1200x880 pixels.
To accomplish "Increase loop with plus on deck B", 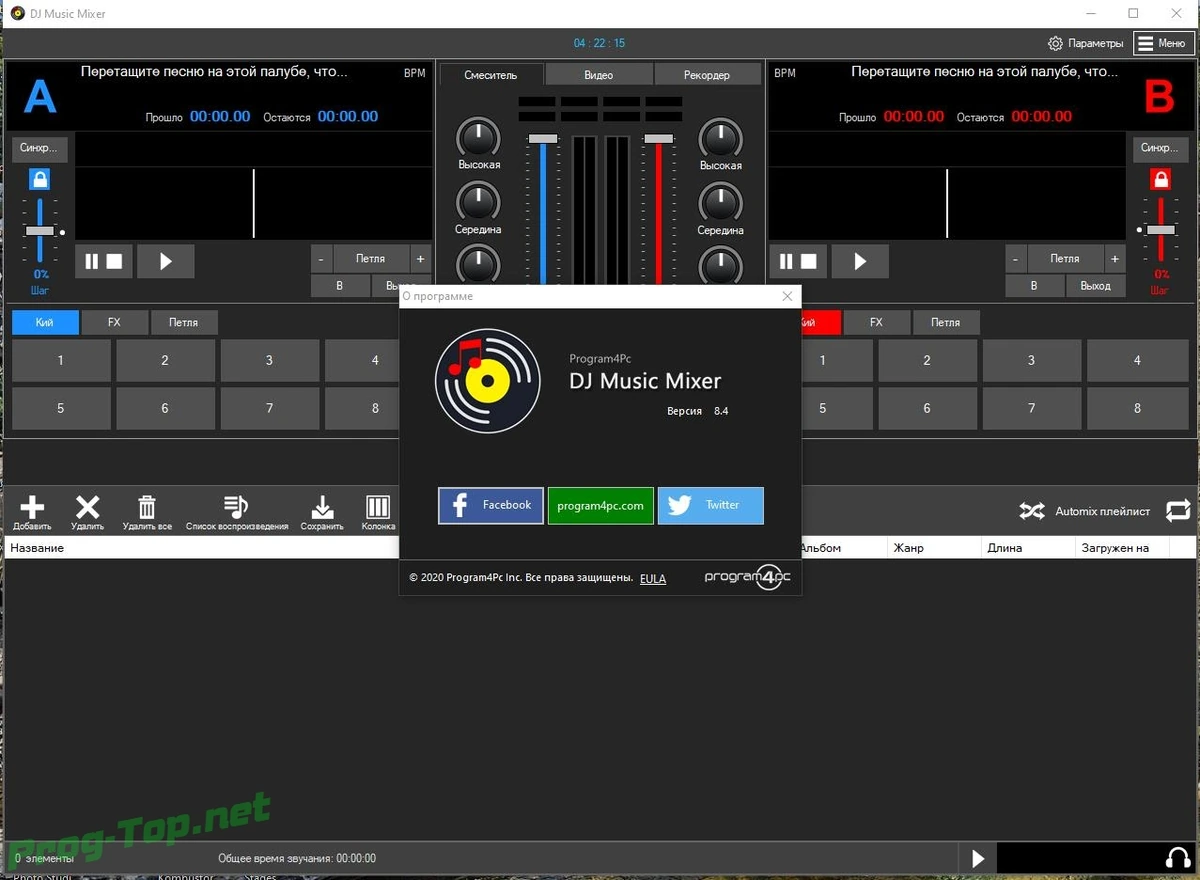I will tap(1114, 258).
